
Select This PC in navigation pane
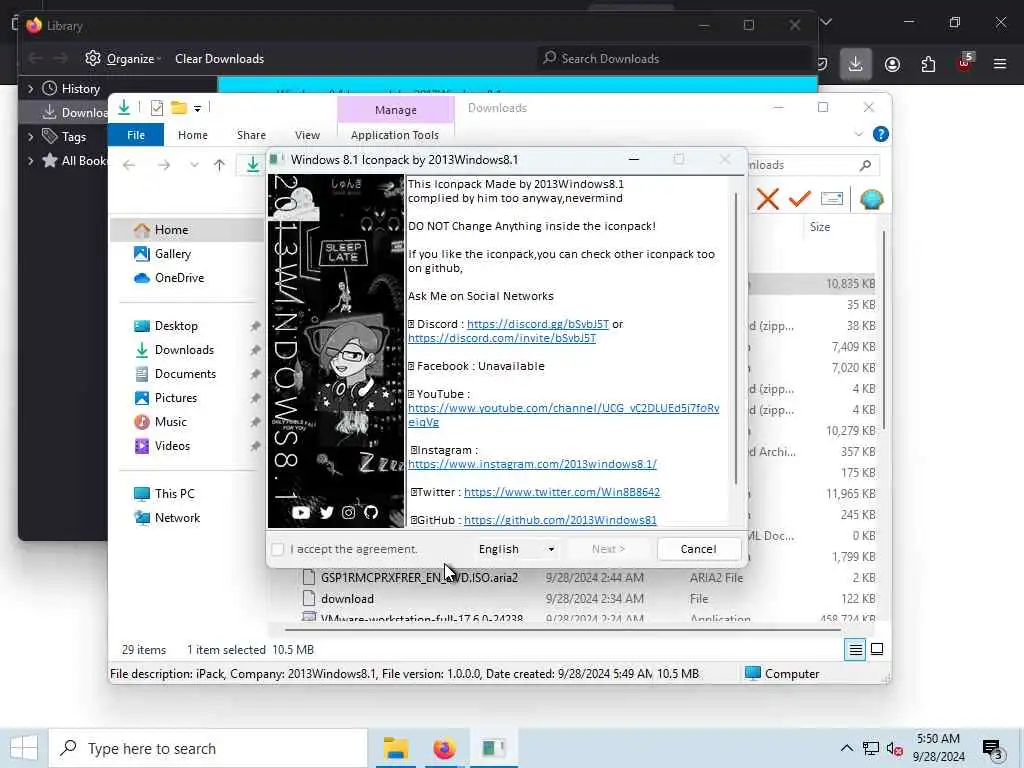click(x=174, y=494)
